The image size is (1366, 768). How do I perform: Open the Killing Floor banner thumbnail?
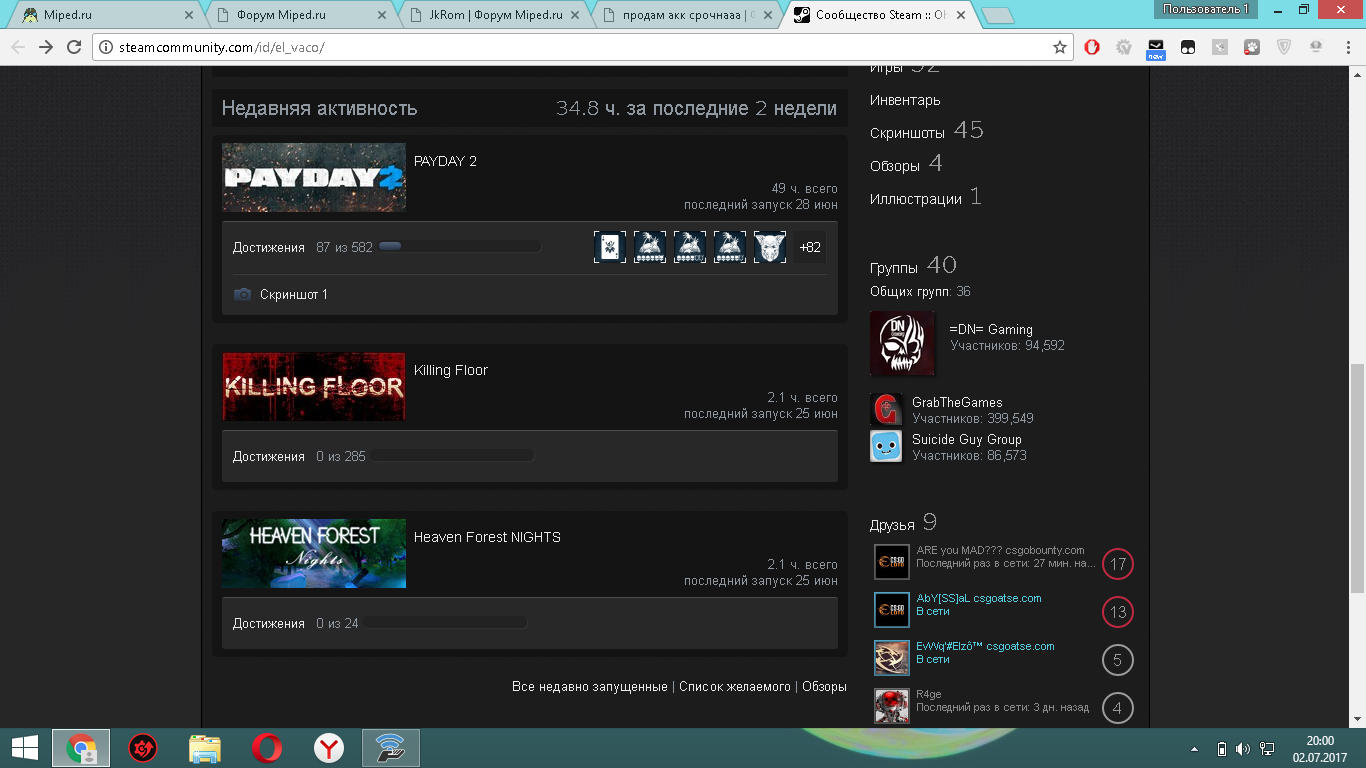tap(314, 386)
